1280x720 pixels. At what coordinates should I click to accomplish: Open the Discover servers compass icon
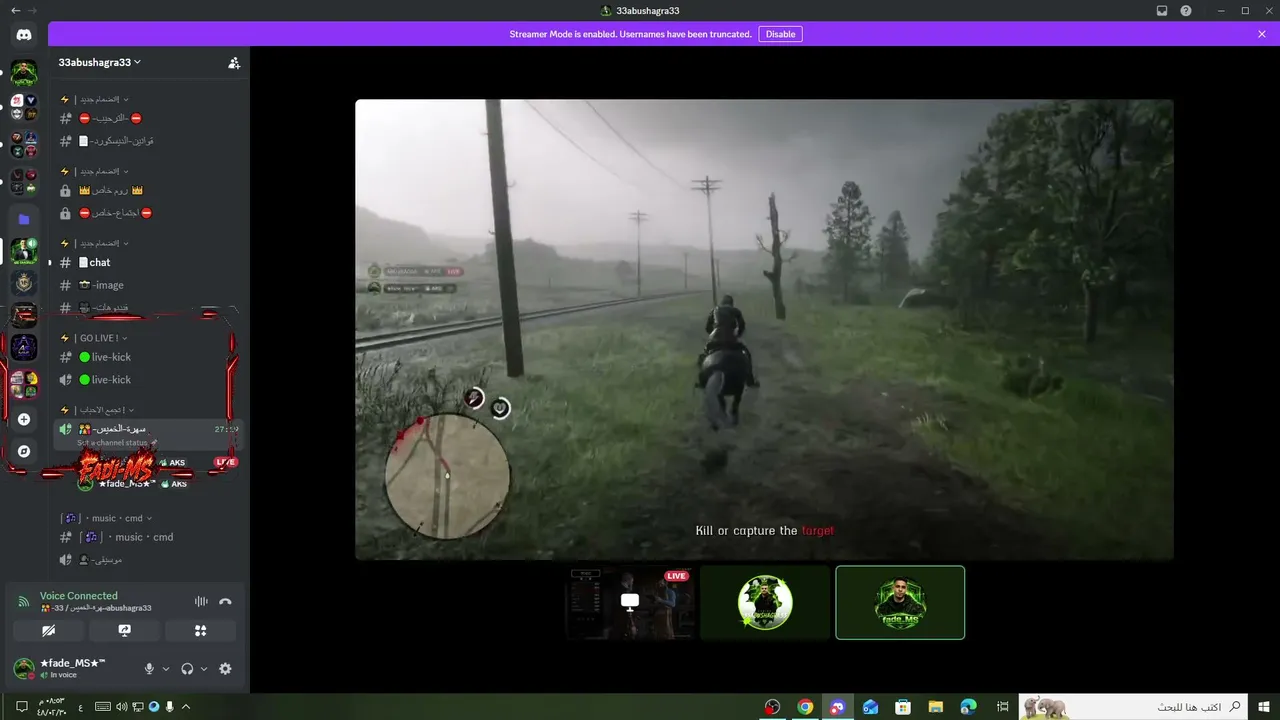(x=24, y=451)
